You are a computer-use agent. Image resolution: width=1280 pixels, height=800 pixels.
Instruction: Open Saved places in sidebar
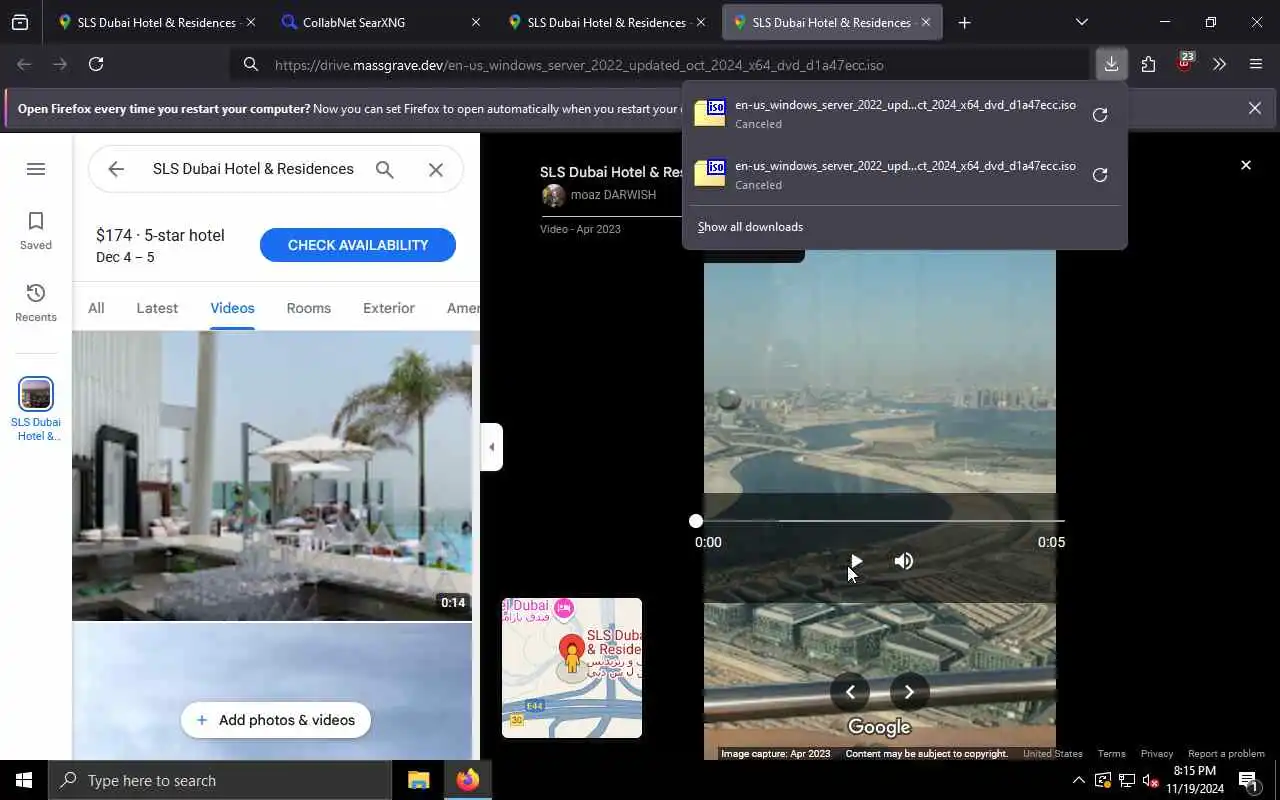pyautogui.click(x=36, y=231)
